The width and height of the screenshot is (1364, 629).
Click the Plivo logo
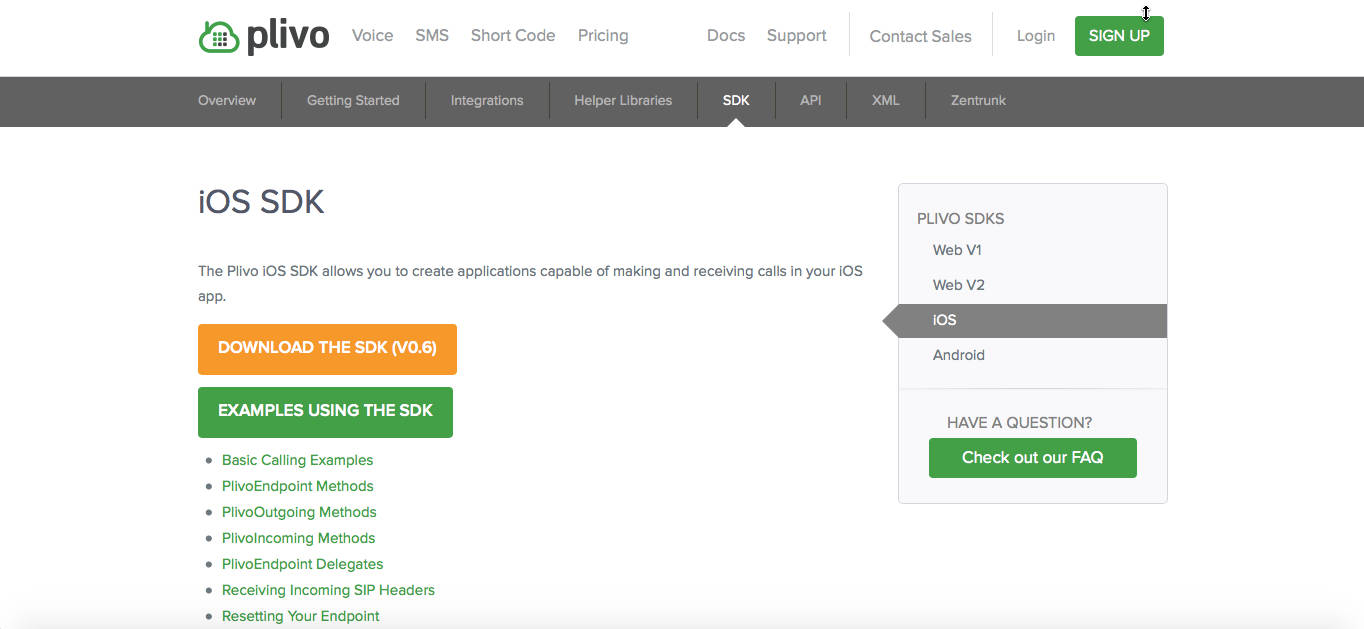[x=263, y=35]
